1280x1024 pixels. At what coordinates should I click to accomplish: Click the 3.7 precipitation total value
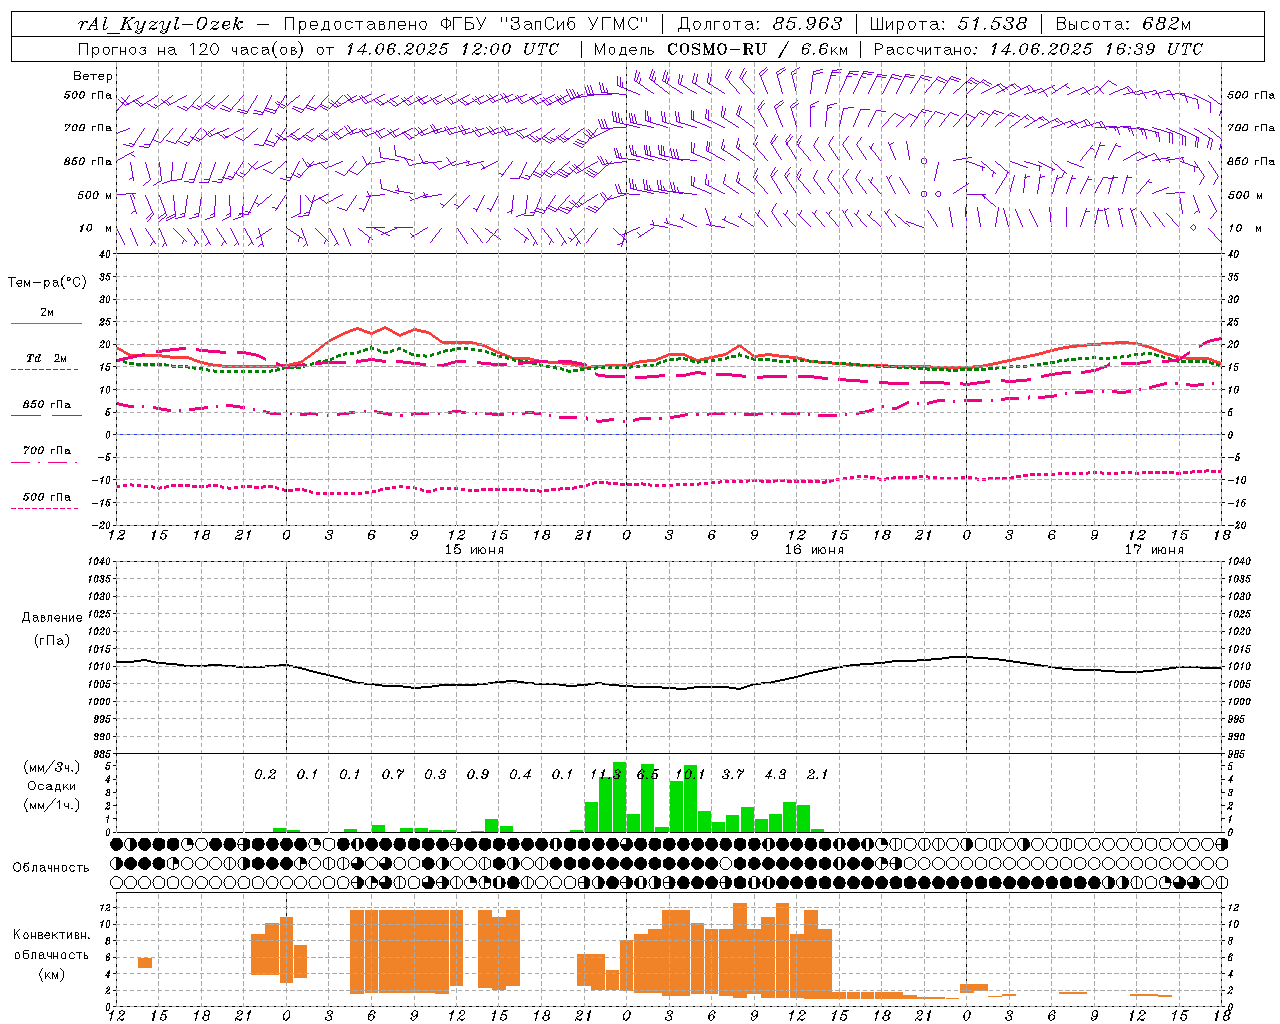733,775
